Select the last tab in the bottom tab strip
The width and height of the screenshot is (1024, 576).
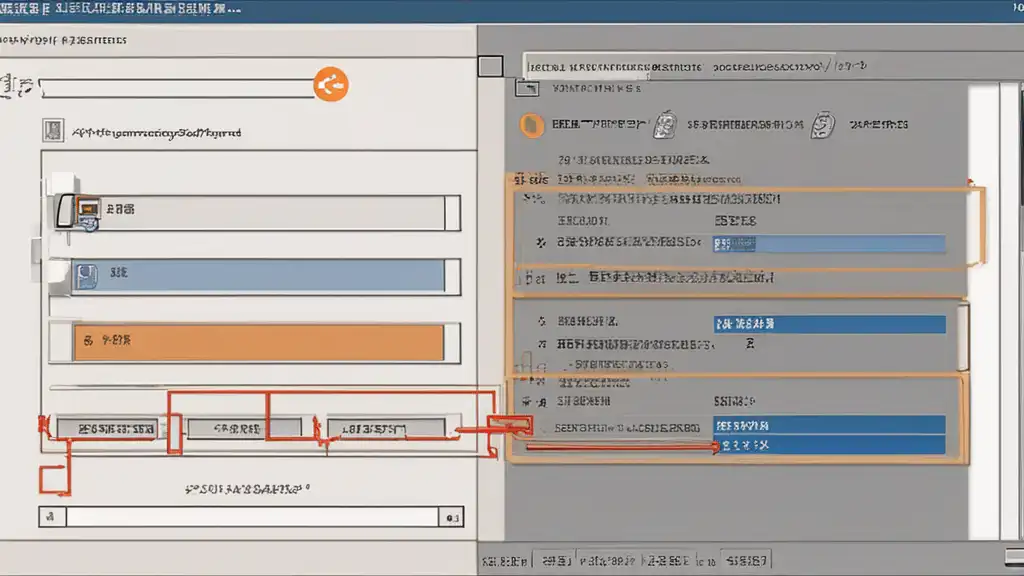(x=747, y=560)
